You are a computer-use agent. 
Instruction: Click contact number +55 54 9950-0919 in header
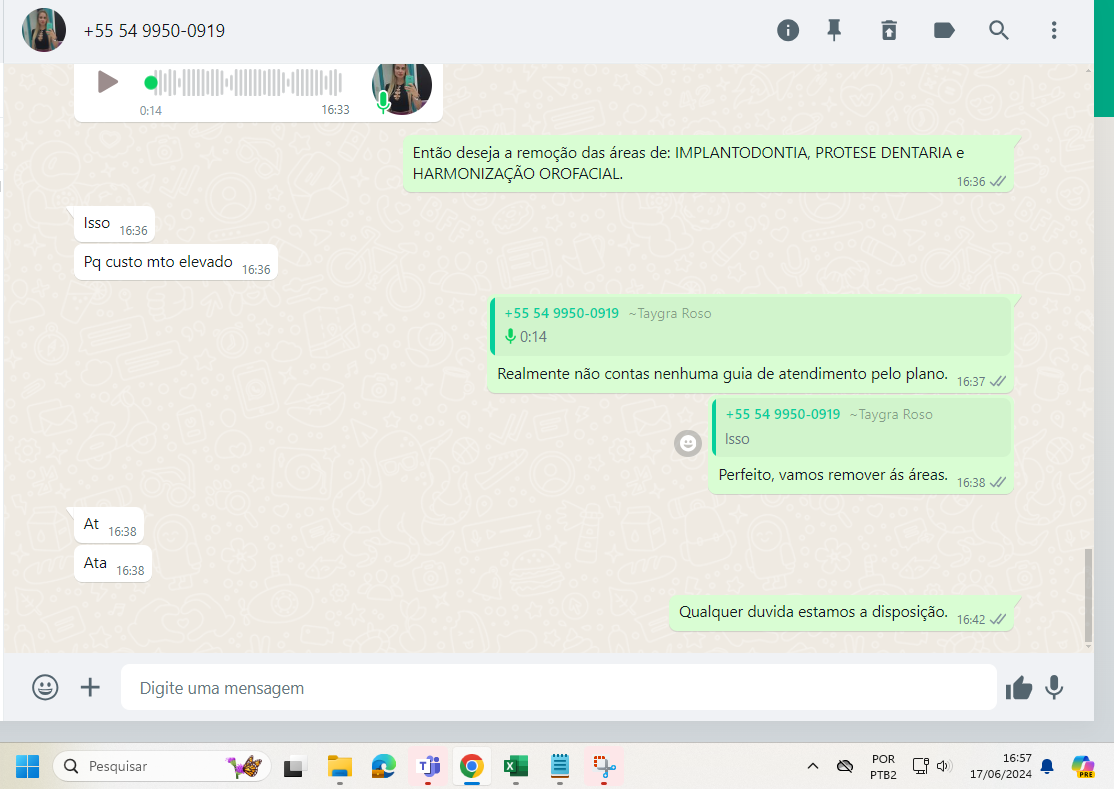coord(154,31)
